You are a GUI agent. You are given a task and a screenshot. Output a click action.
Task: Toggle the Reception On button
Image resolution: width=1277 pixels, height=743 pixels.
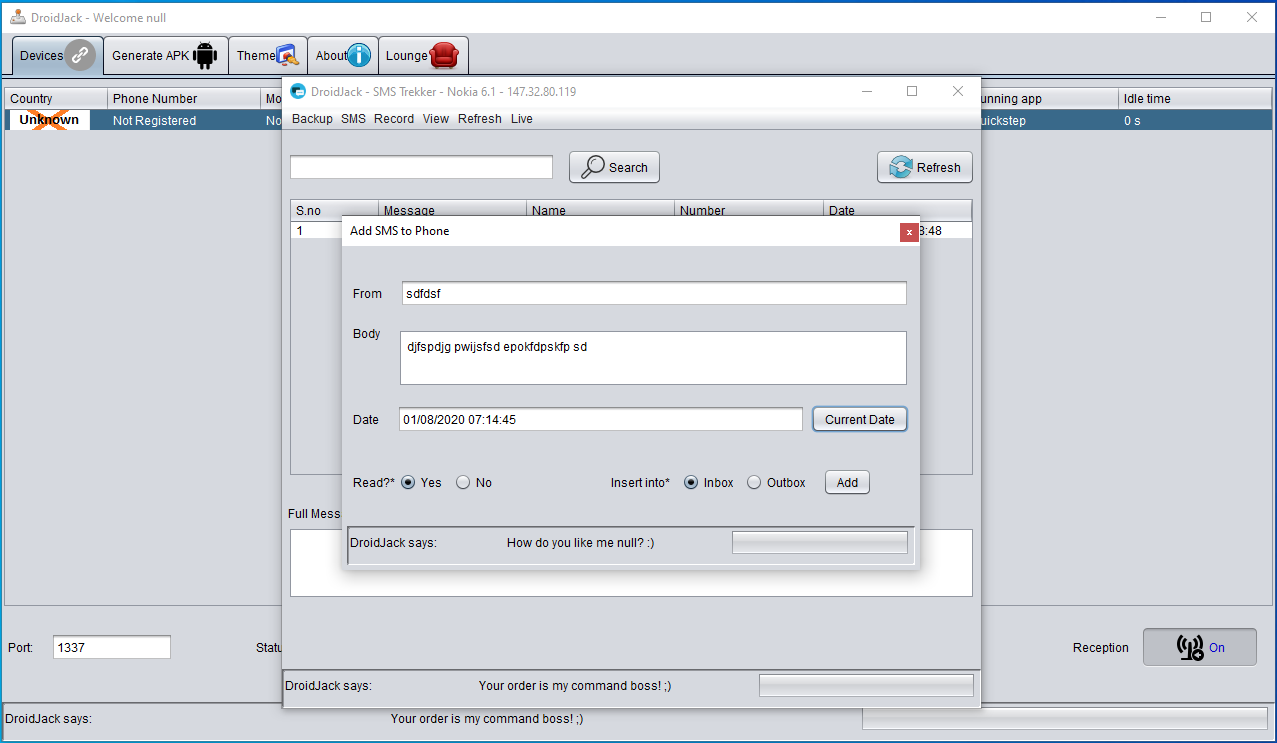click(1200, 647)
